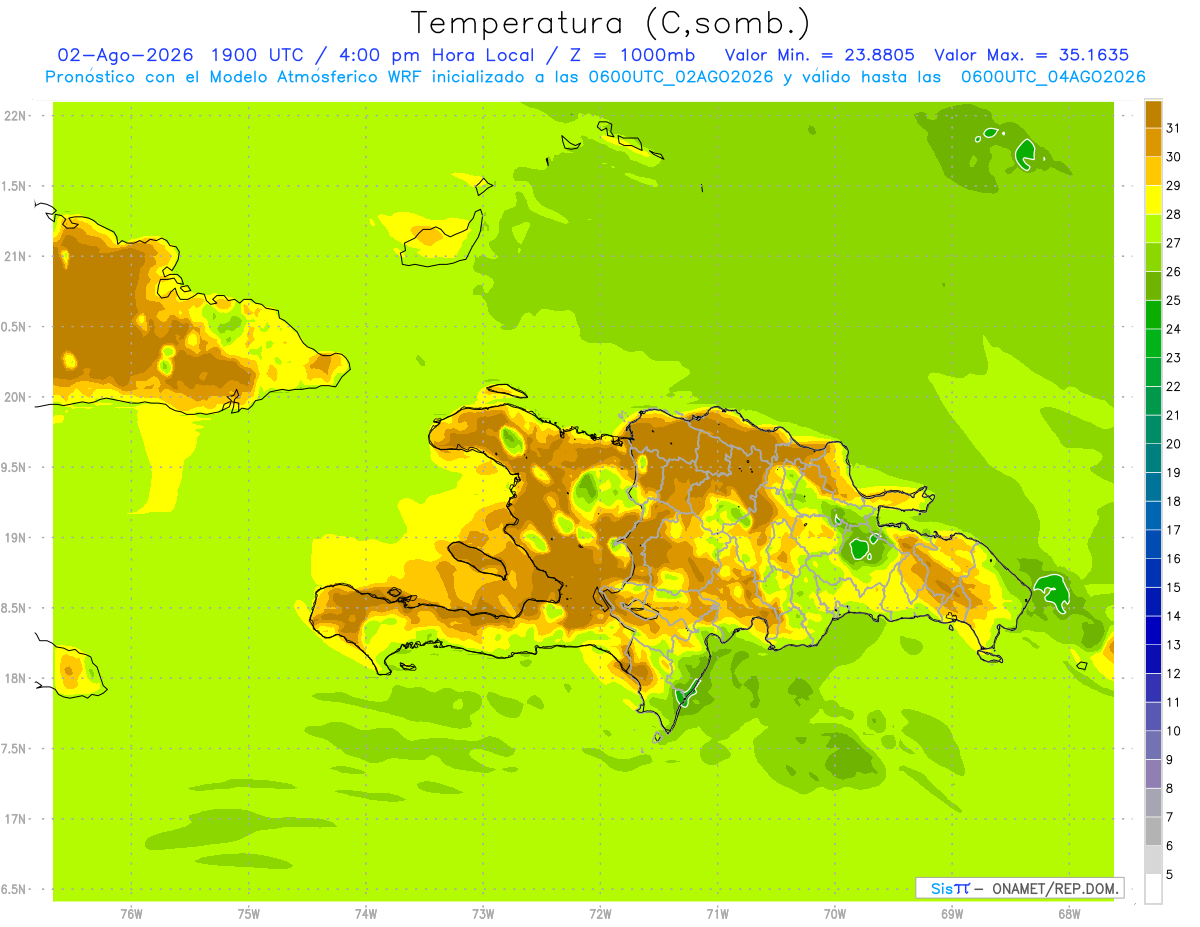Screen dimensions: 1200x927
Task: Click legend value '20' on color bar
Action: click(x=1173, y=444)
